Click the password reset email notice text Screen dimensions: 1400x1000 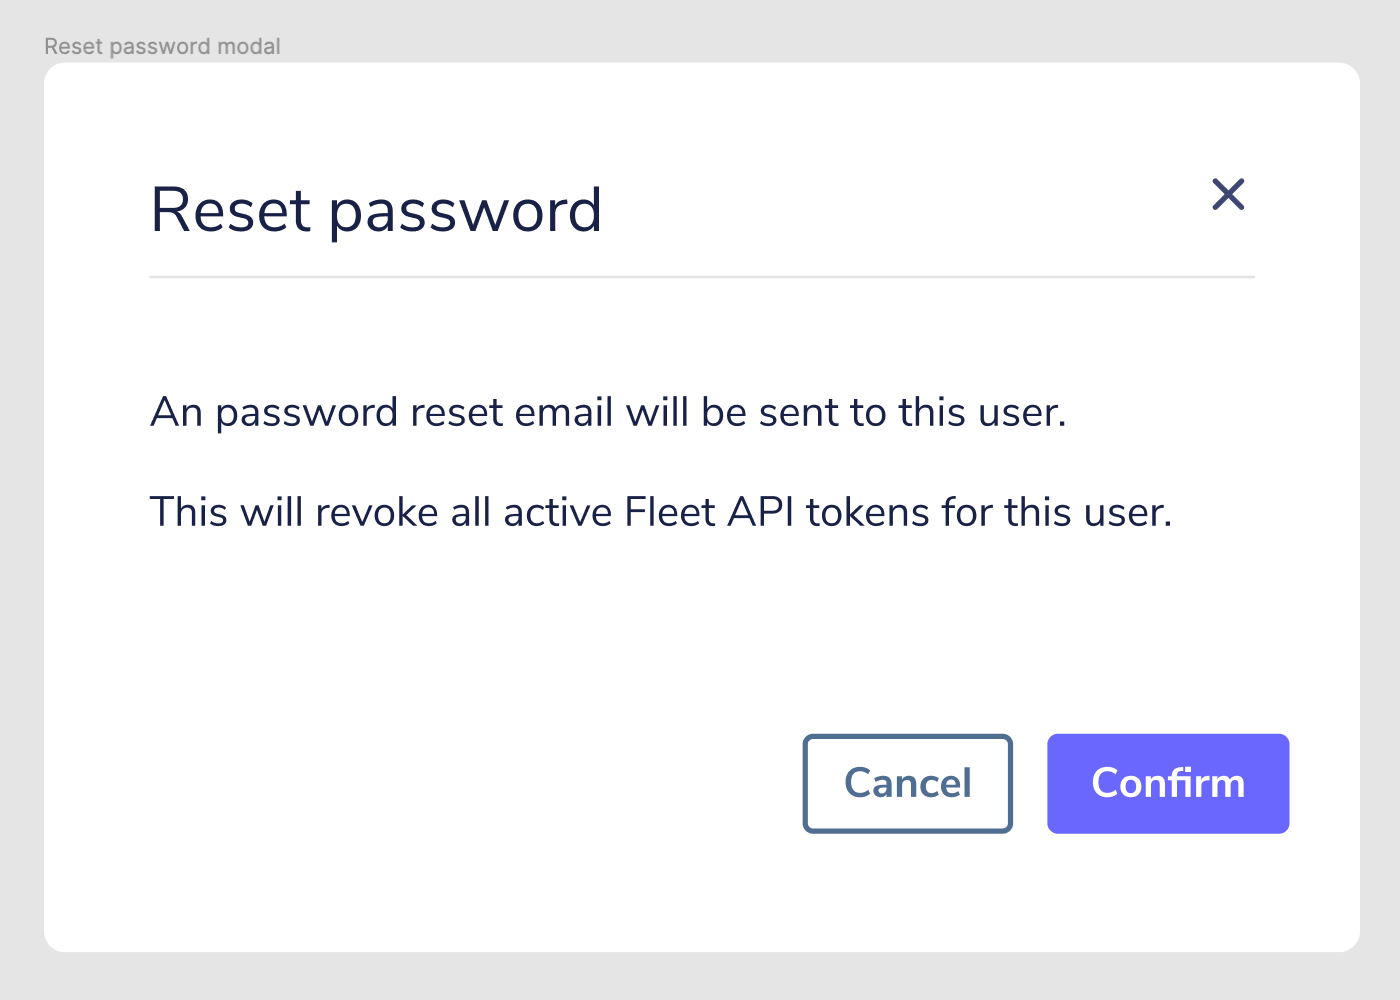[608, 411]
